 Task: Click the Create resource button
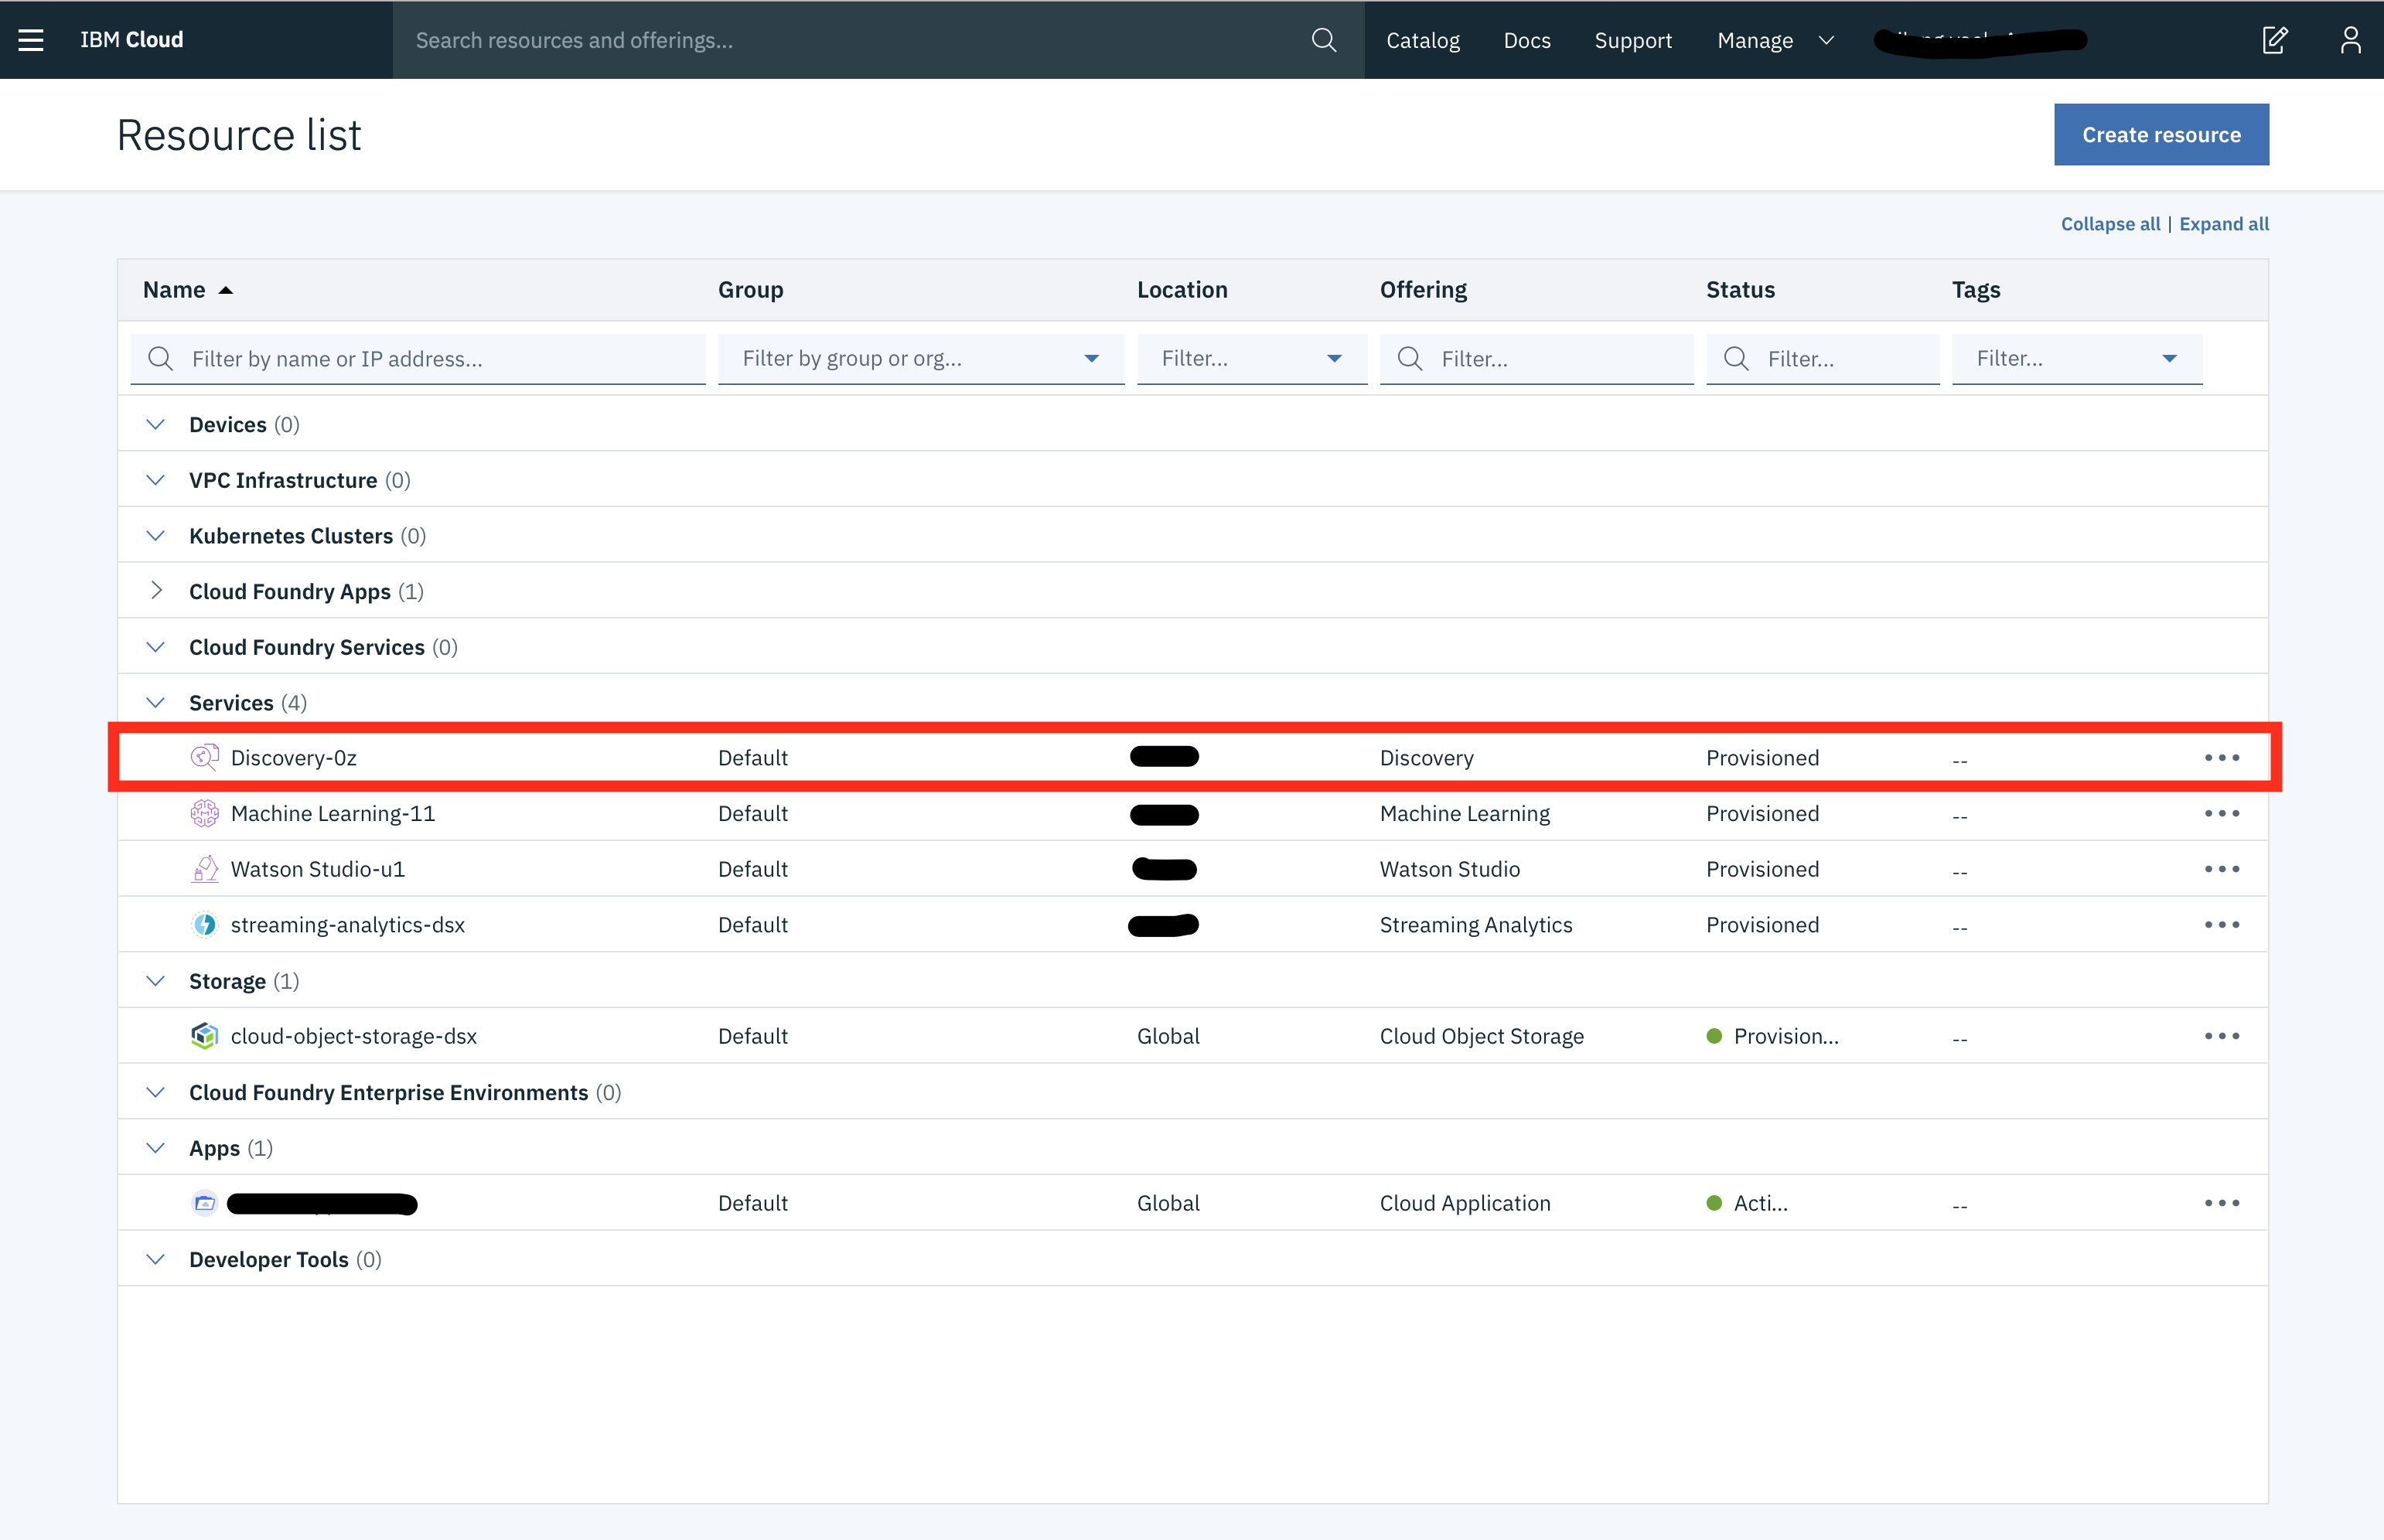(x=2161, y=134)
